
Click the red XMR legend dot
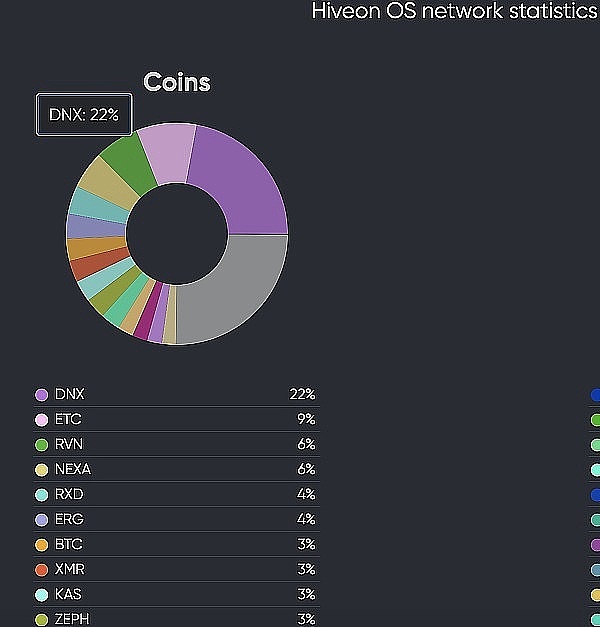coord(41,570)
